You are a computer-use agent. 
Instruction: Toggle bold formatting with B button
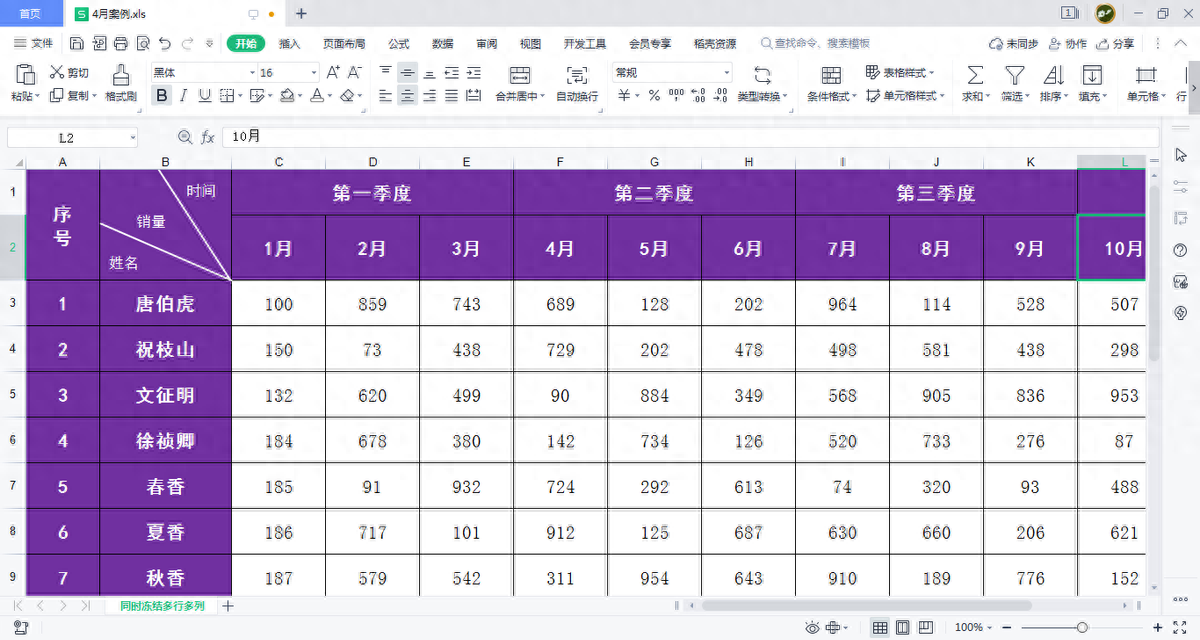[x=162, y=96]
